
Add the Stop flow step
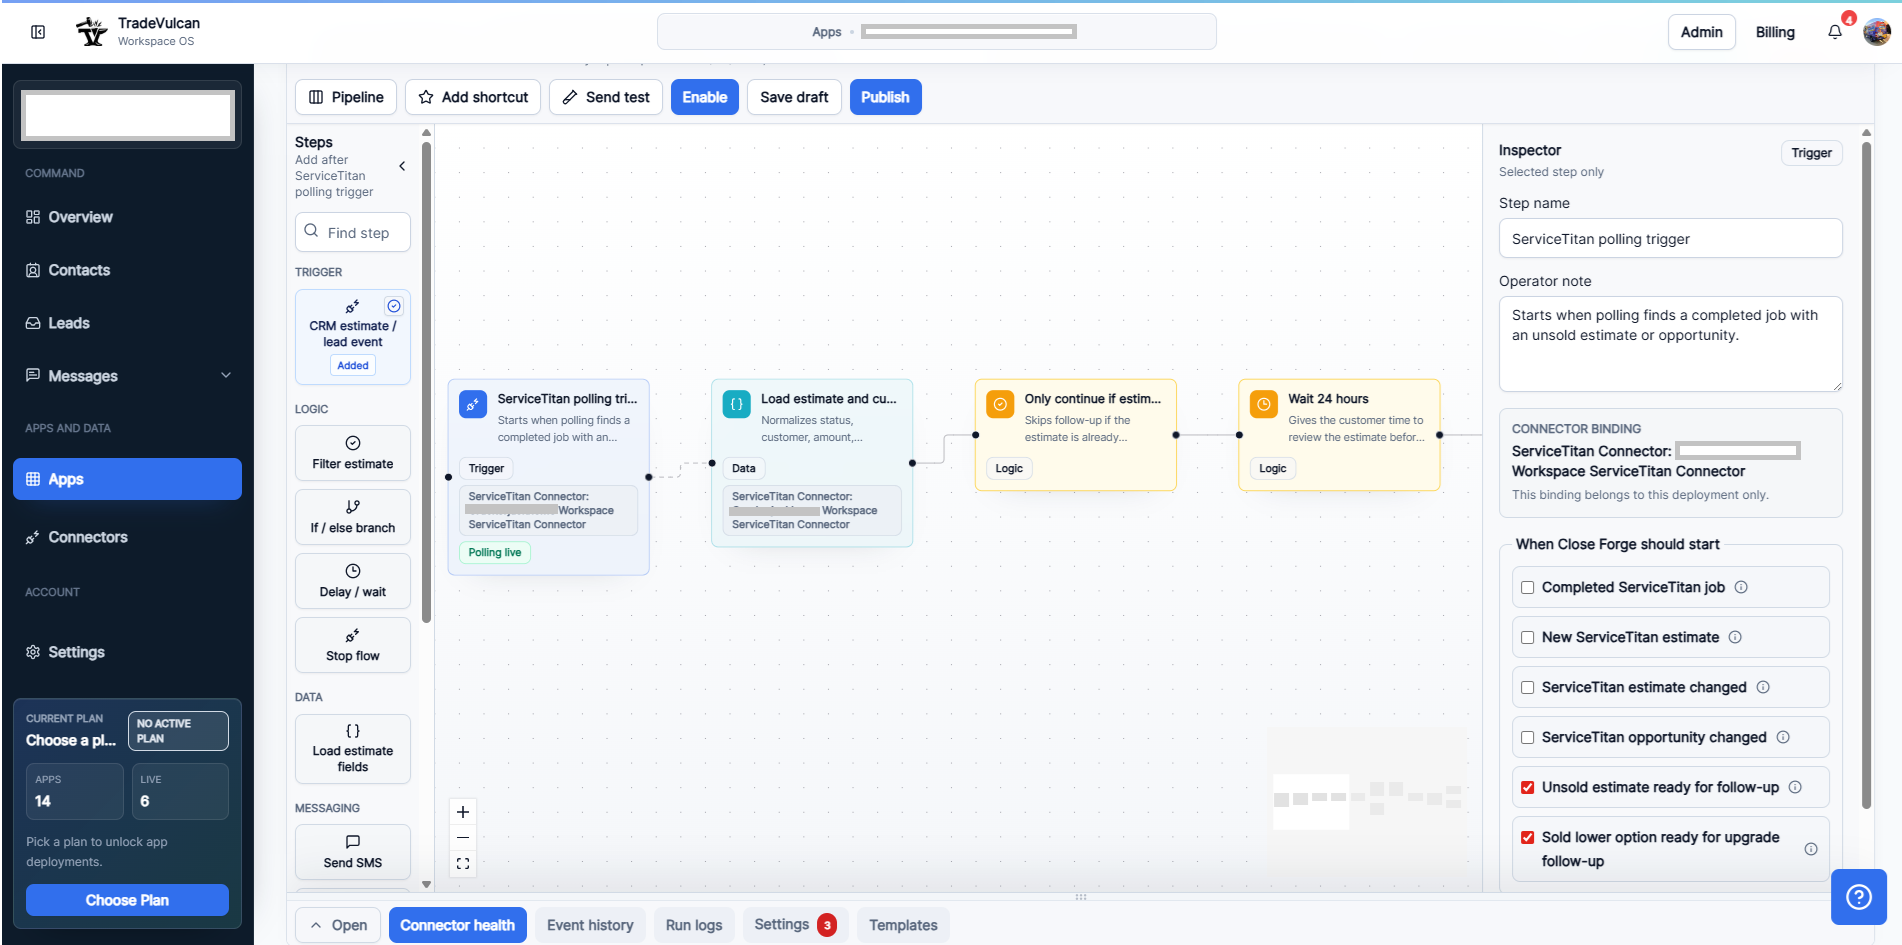(x=353, y=645)
